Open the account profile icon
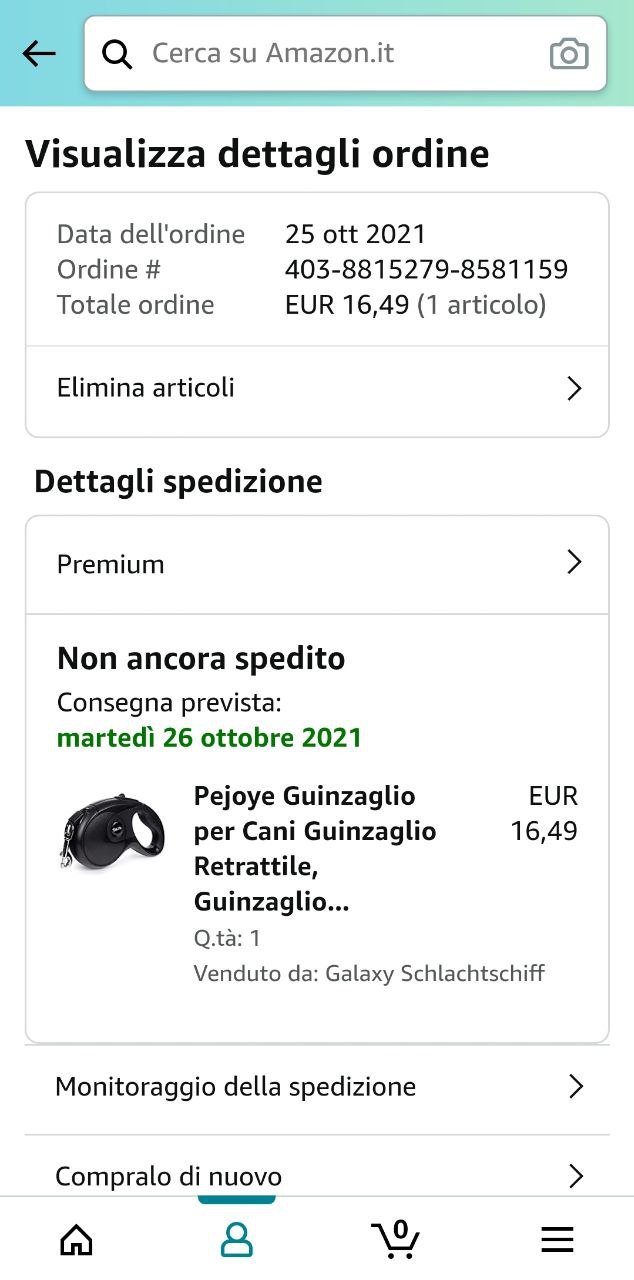 (x=236, y=1239)
